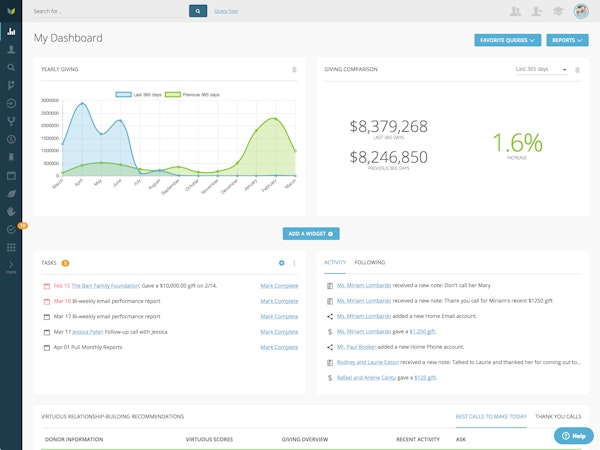The image size is (600, 450).
Task: Click the Add a Widget button
Action: tap(311, 233)
